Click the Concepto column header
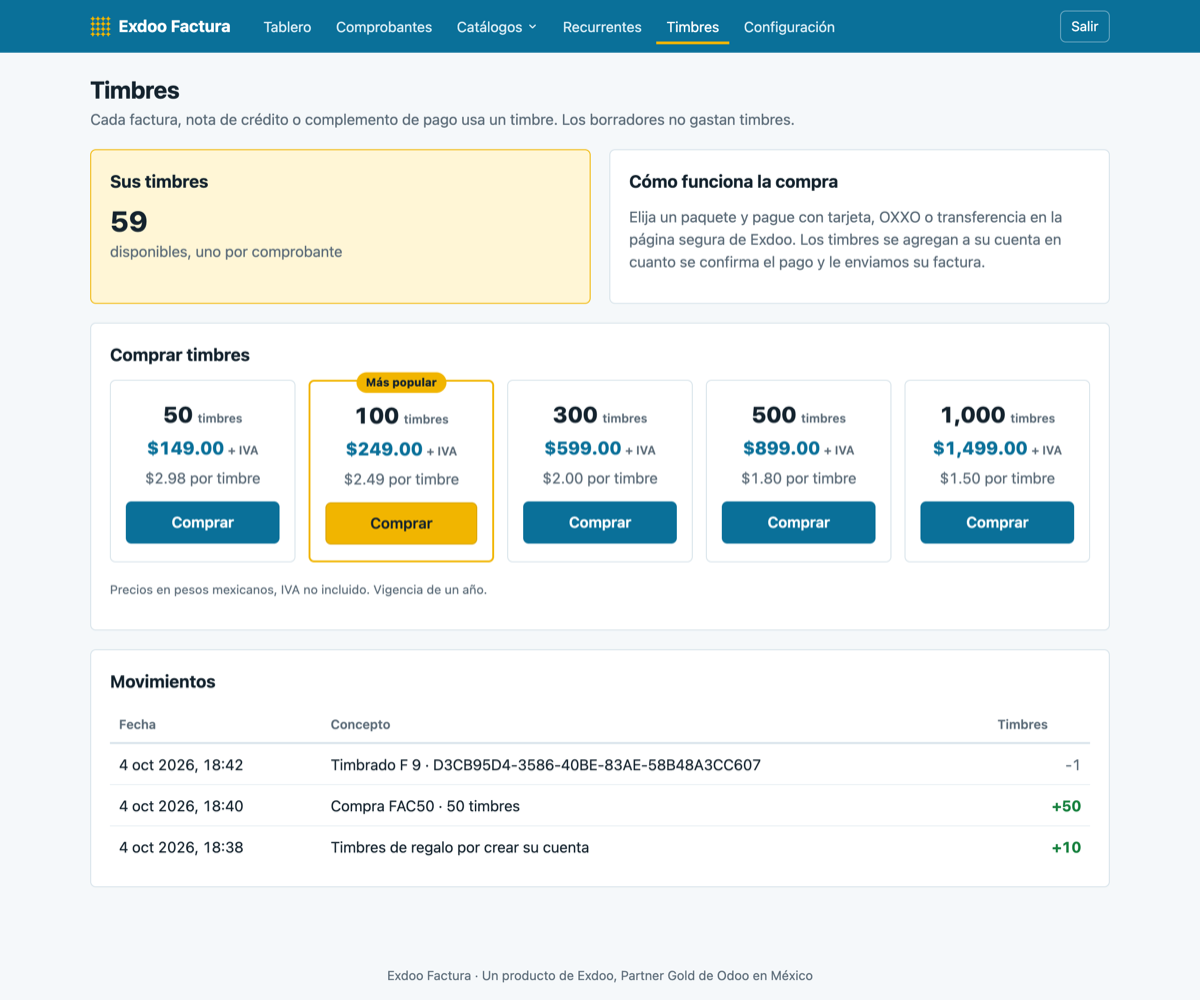This screenshot has height=1000, width=1200. click(361, 724)
